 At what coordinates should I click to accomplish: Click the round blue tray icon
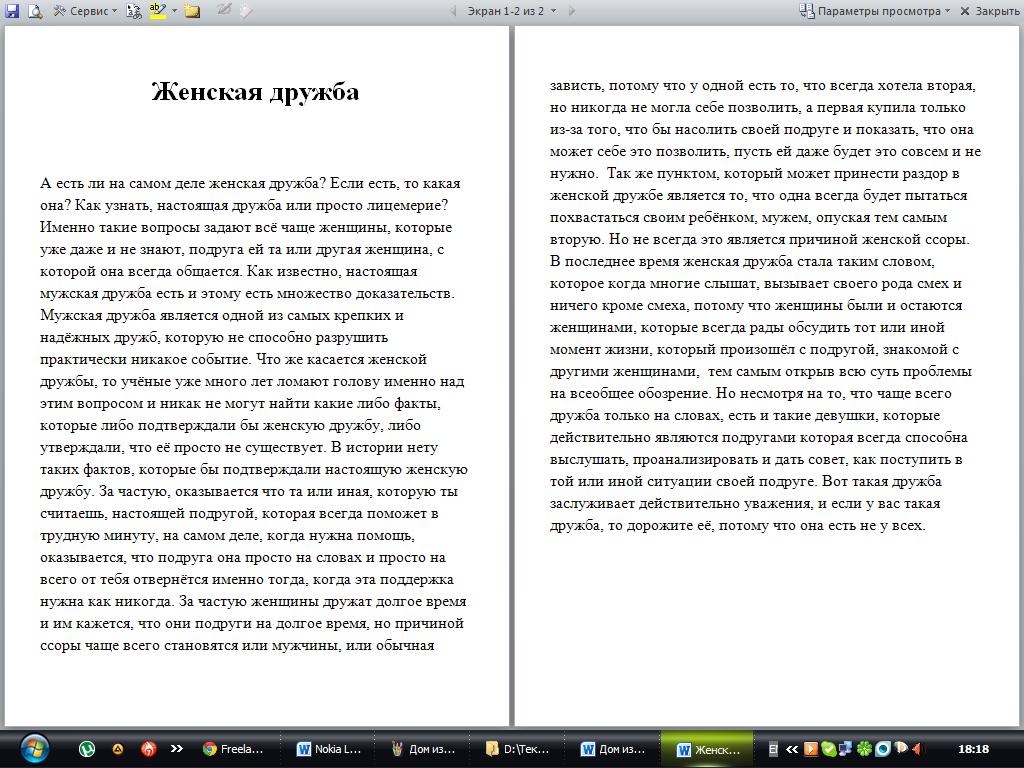tap(883, 749)
